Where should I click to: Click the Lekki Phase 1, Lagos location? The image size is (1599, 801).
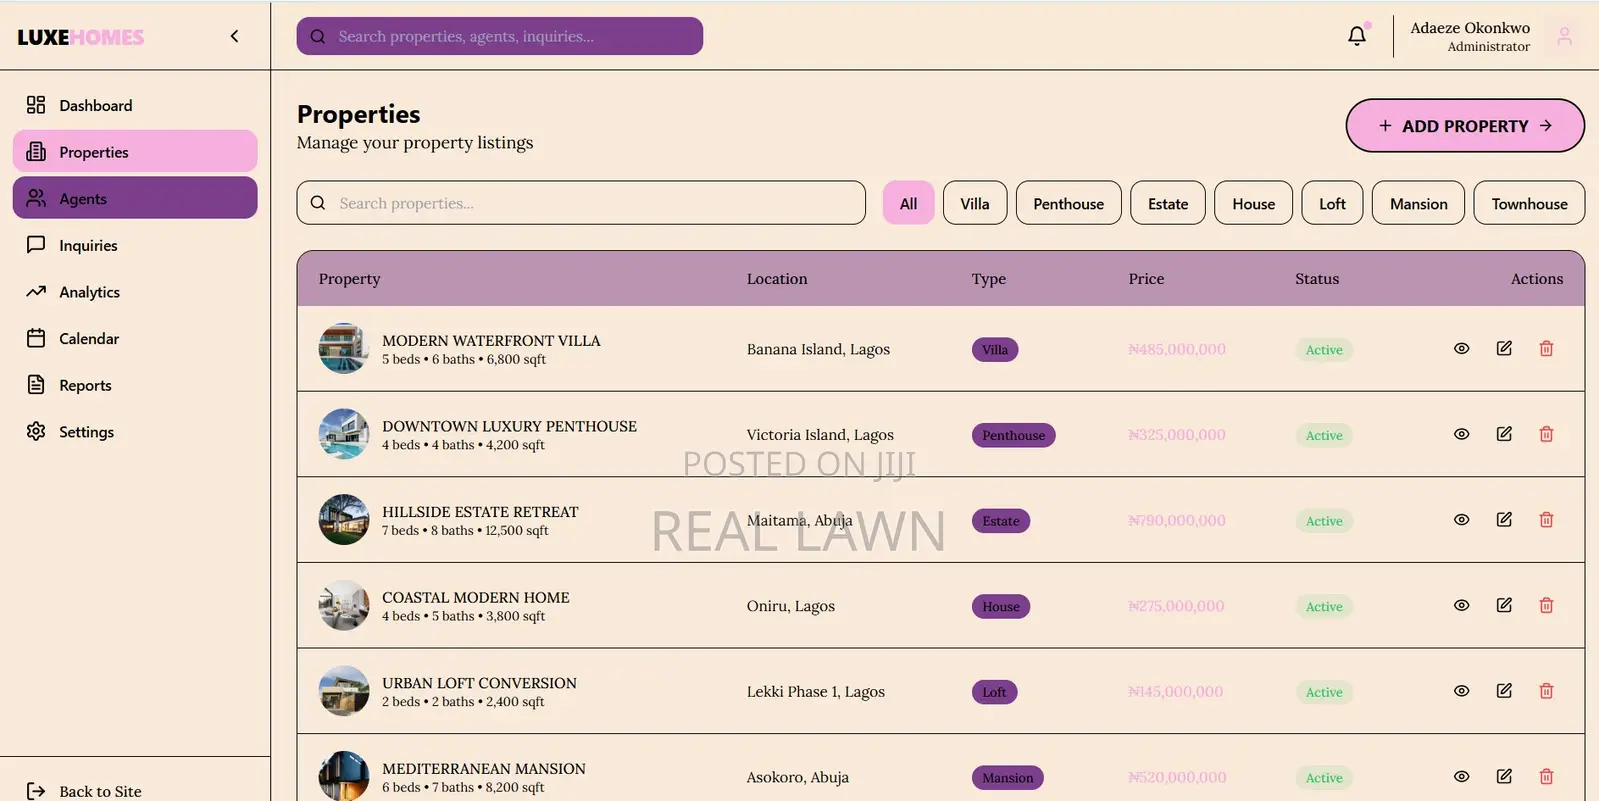coord(816,691)
